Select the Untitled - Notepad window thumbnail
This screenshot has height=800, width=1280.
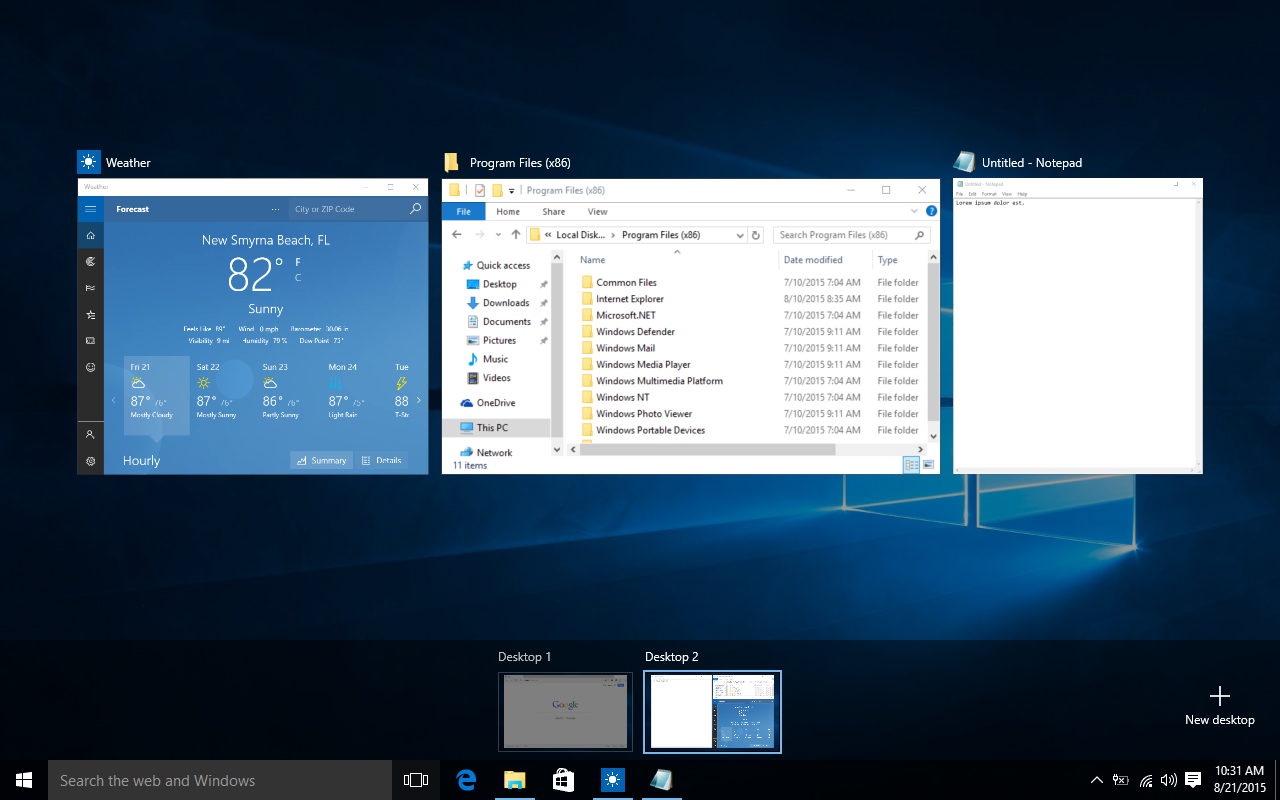1078,325
